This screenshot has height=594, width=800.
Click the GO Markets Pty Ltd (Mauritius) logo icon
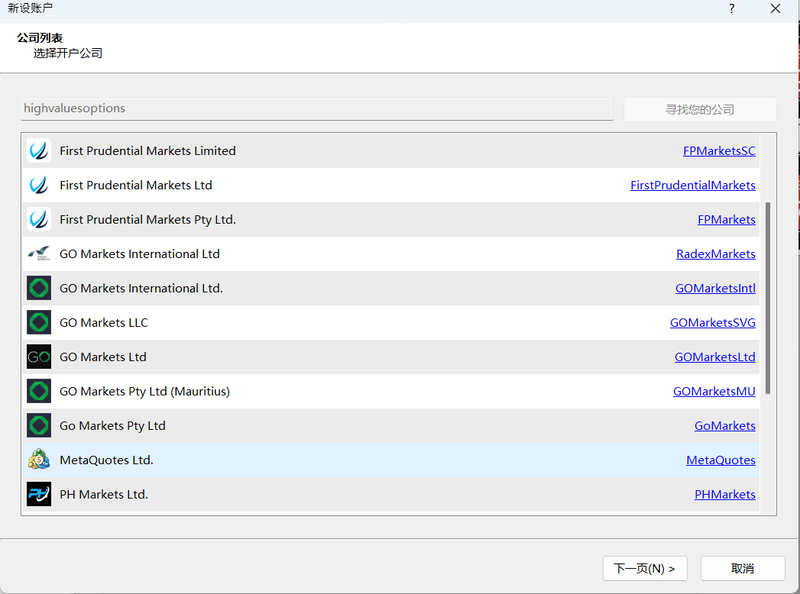39,391
